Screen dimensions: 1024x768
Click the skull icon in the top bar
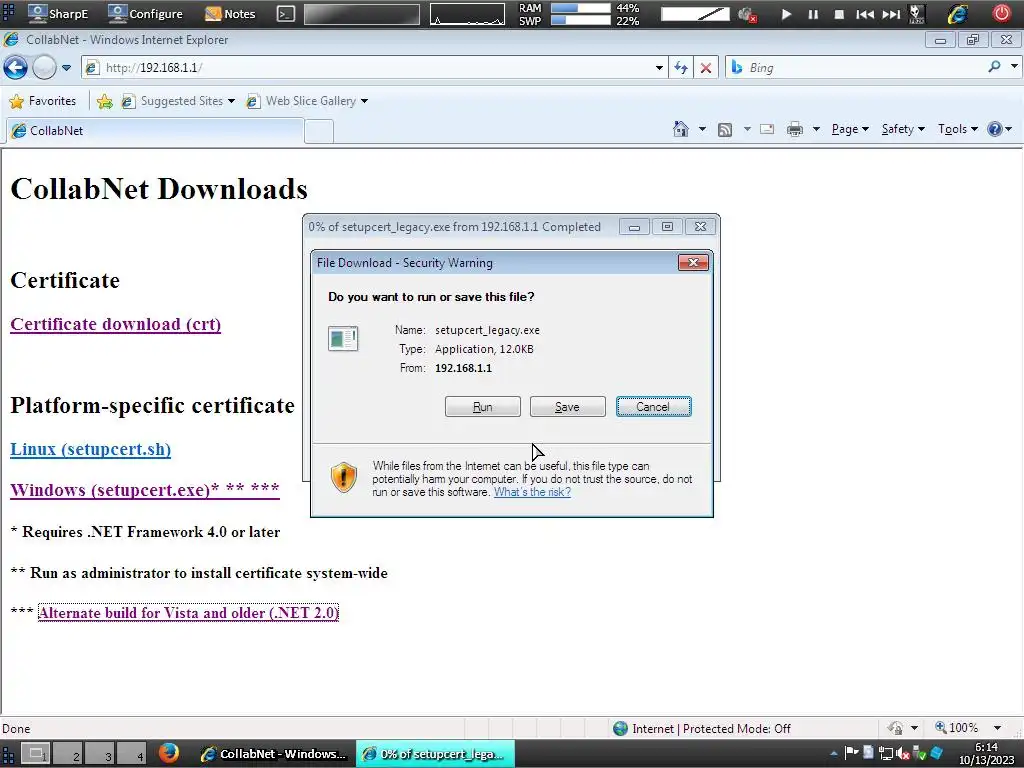(916, 14)
